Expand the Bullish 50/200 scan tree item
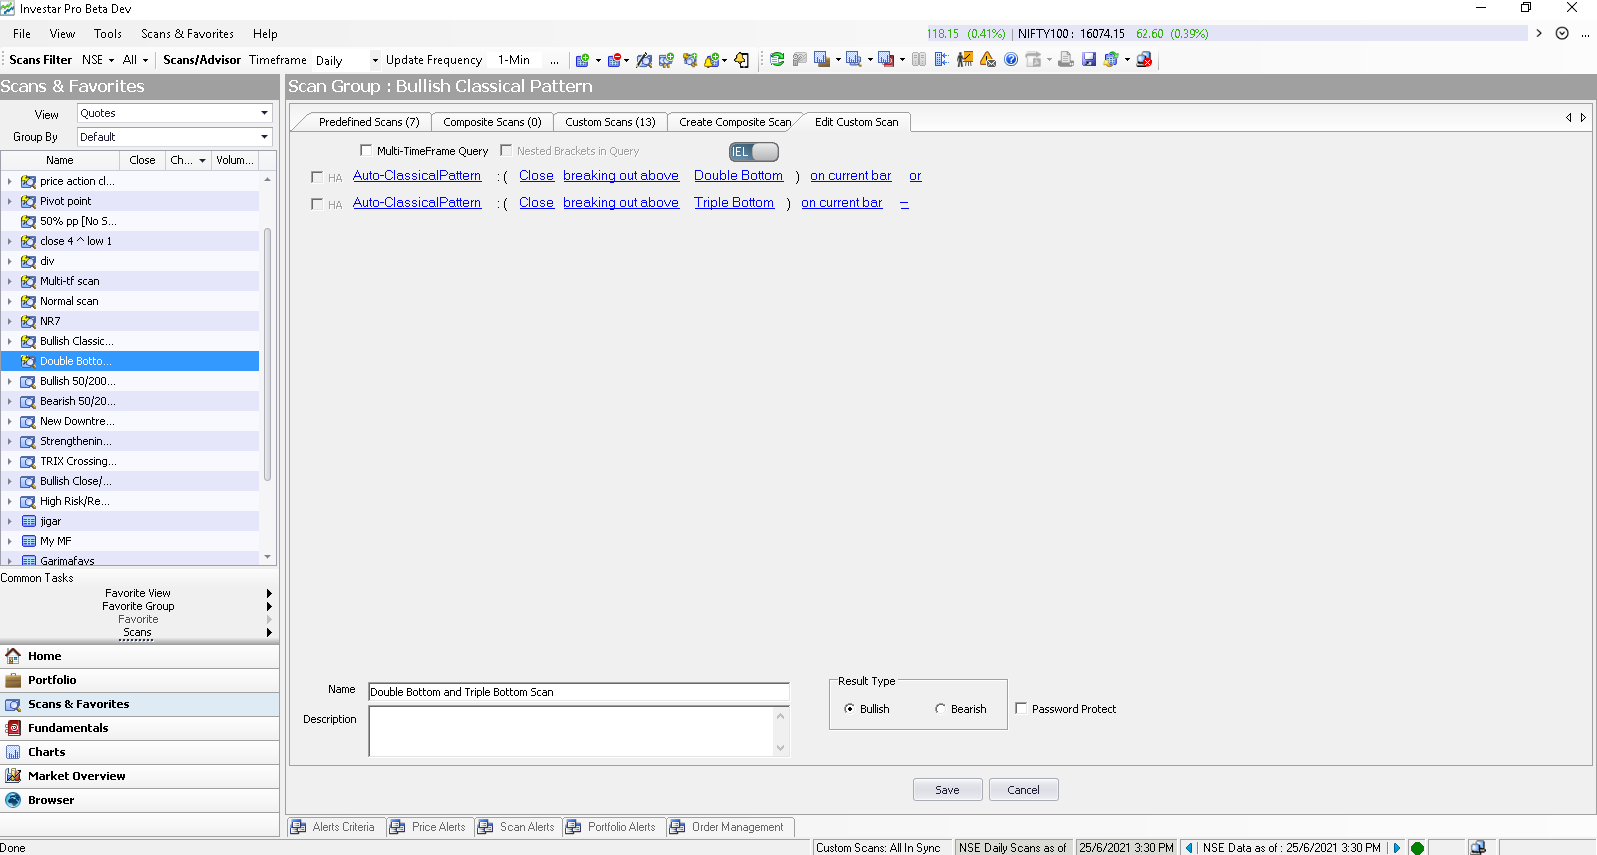 pyautogui.click(x=10, y=381)
